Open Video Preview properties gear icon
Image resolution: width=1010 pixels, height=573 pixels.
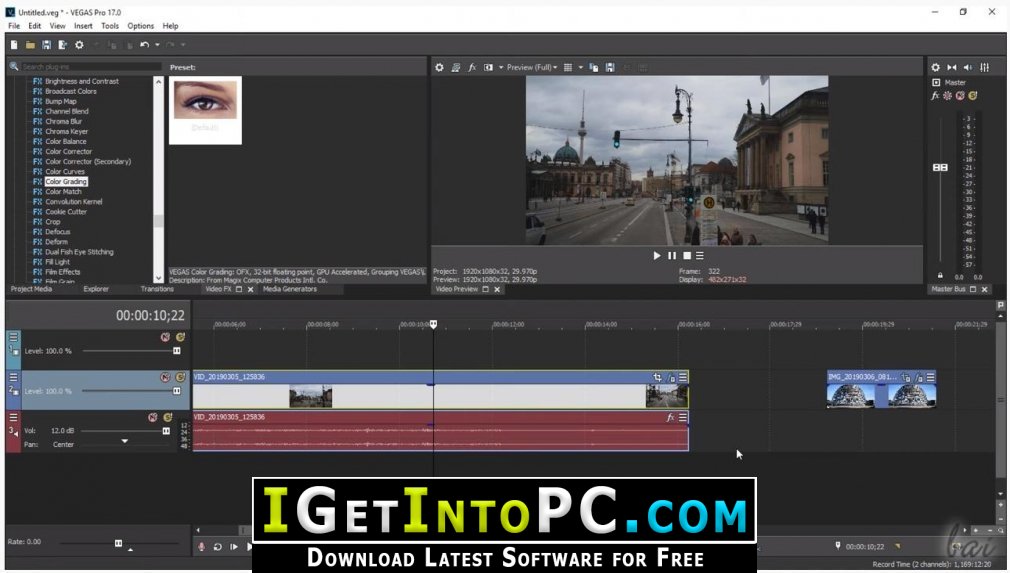pyautogui.click(x=439, y=67)
